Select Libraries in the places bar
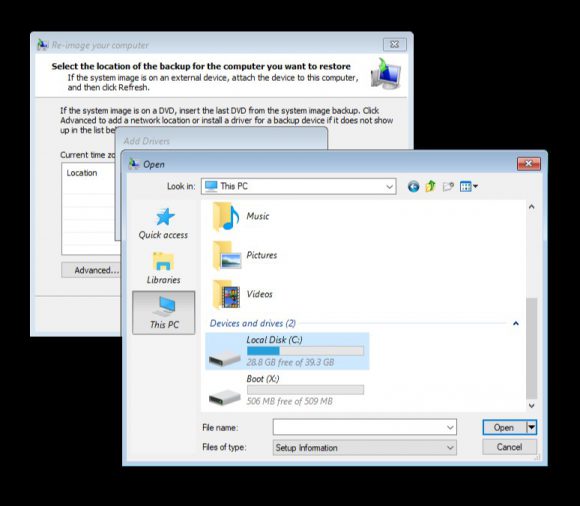Viewport: 580px width, 506px height. (163, 268)
